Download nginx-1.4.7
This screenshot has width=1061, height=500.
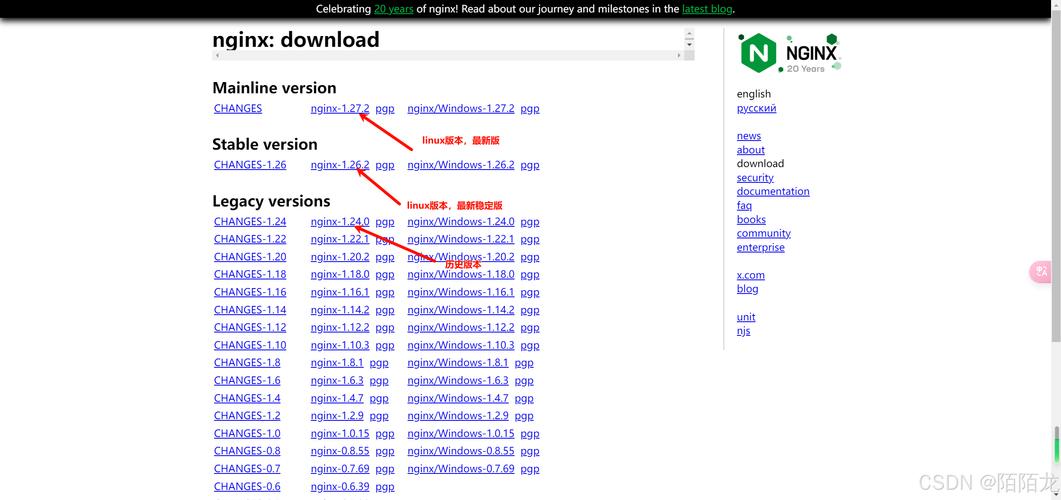coord(337,398)
